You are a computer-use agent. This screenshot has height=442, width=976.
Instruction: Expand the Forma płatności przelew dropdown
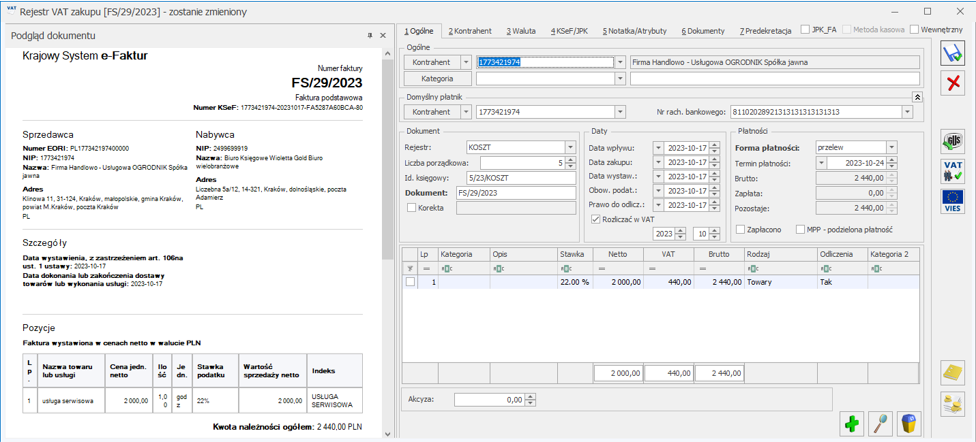coord(891,148)
